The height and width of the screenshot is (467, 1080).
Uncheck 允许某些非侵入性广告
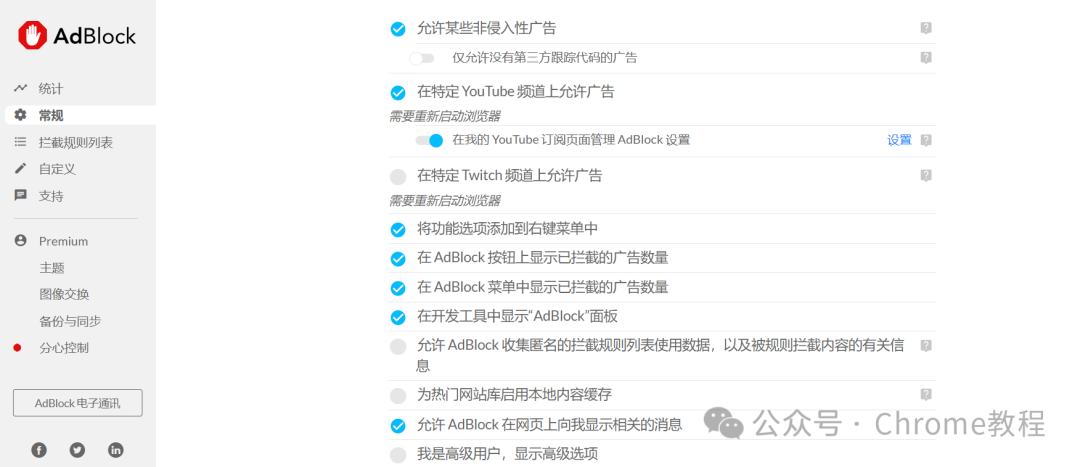click(398, 29)
